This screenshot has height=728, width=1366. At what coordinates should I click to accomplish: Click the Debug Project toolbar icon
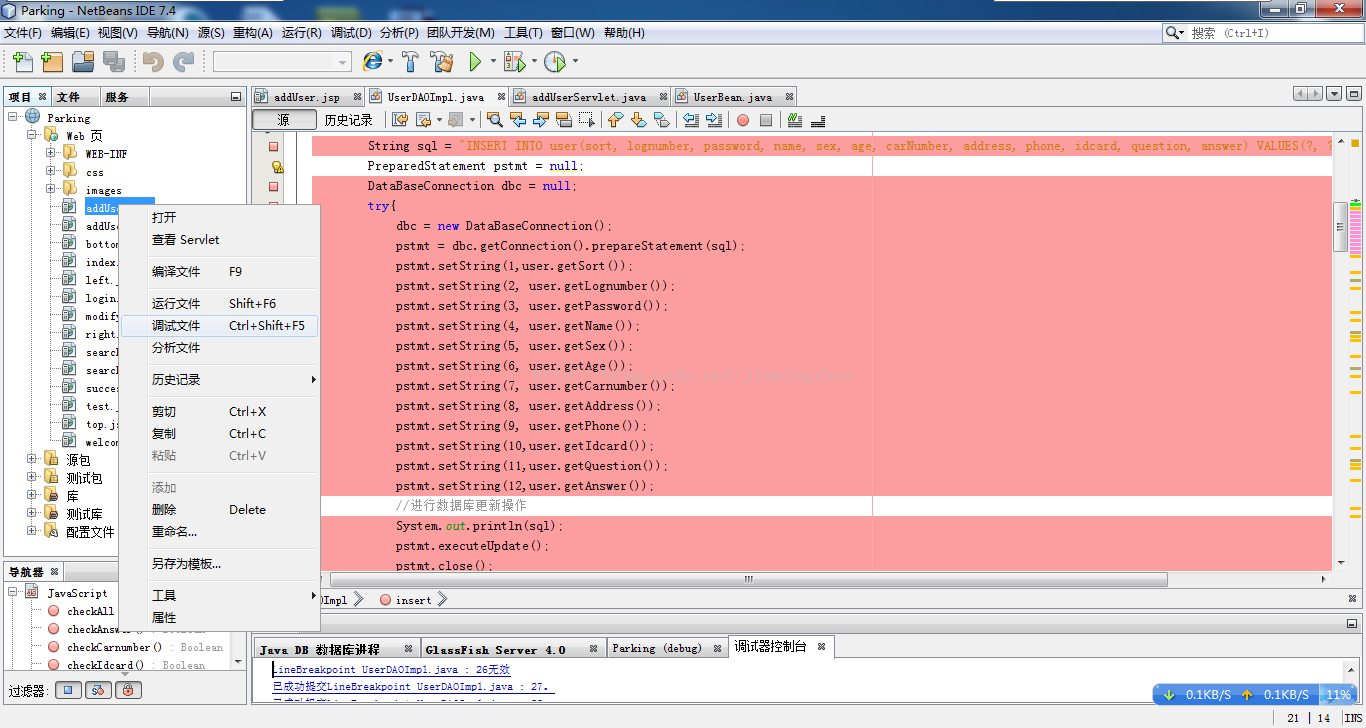pos(513,62)
